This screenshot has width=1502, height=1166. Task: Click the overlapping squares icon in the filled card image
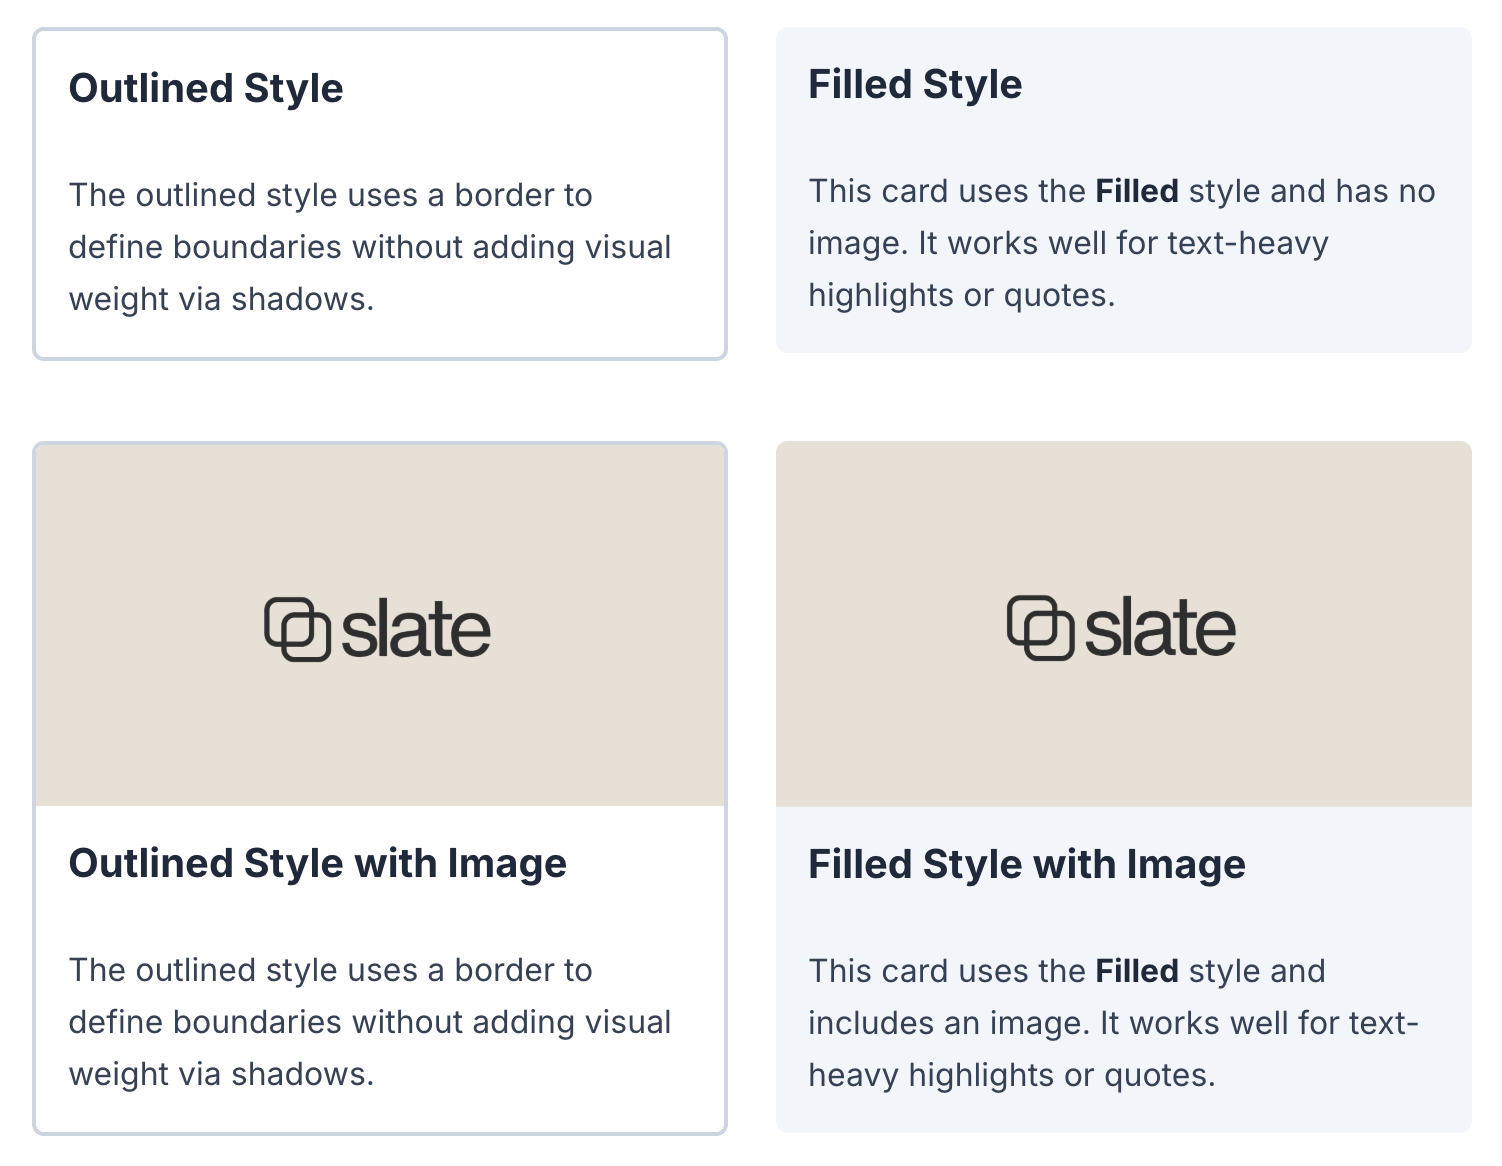(x=1040, y=628)
